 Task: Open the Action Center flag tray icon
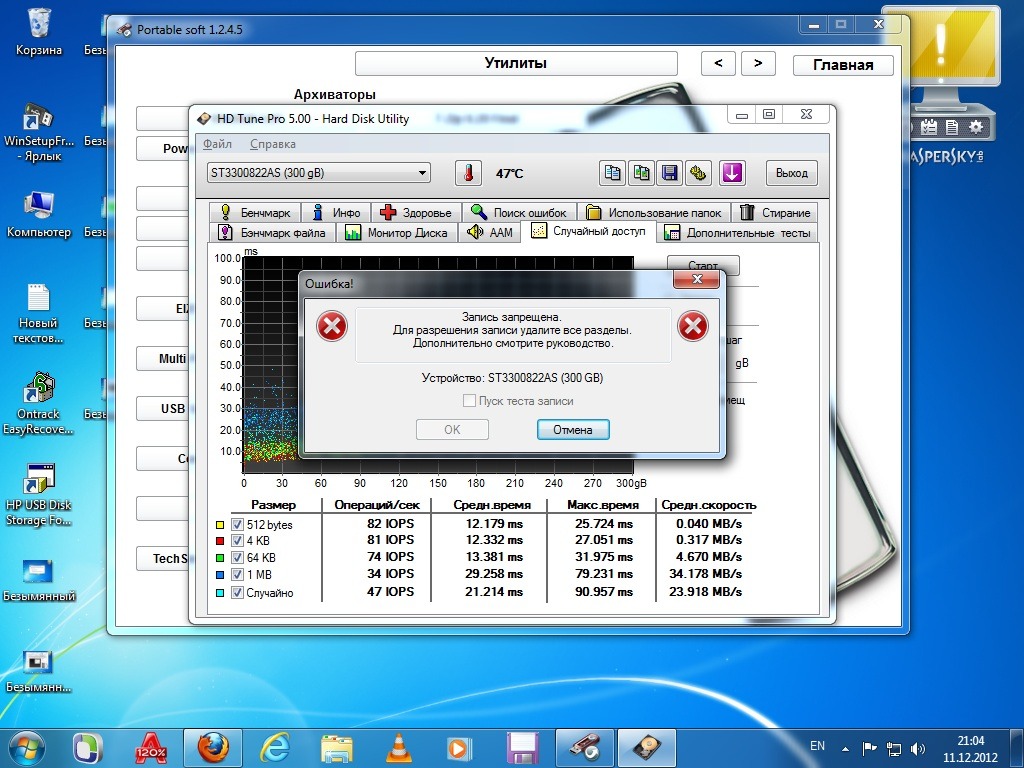[x=869, y=748]
